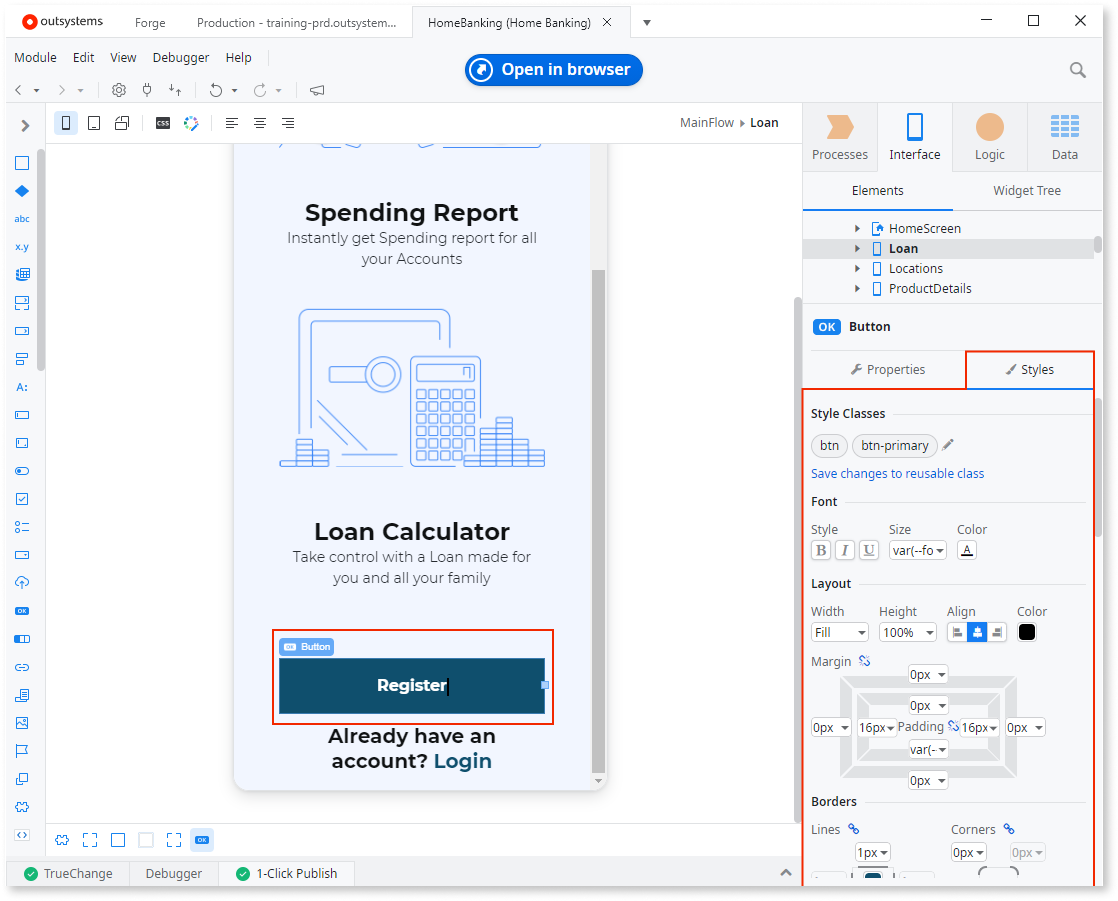Click the CSS style sheet editor icon
1118x901 pixels.
tap(162, 123)
